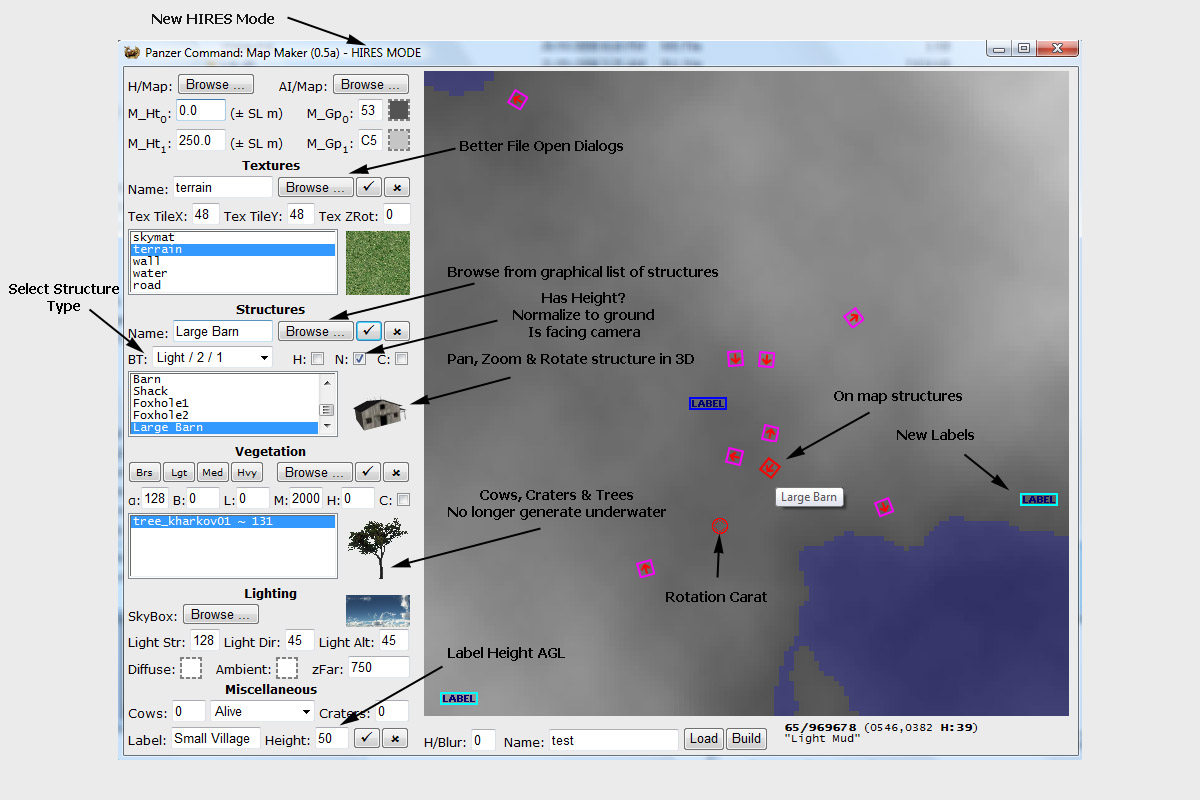Browse for a SkyBox image
The width and height of the screenshot is (1200, 800).
[x=221, y=614]
